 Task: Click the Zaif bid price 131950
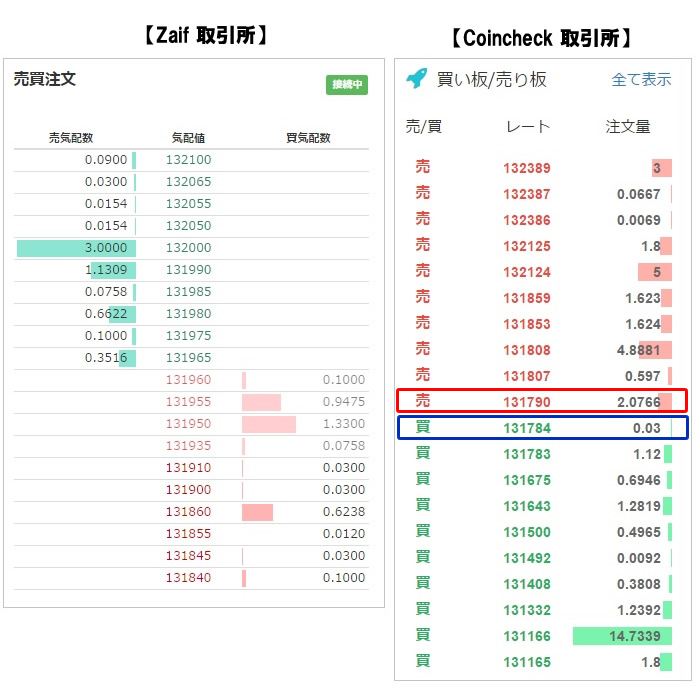click(188, 424)
